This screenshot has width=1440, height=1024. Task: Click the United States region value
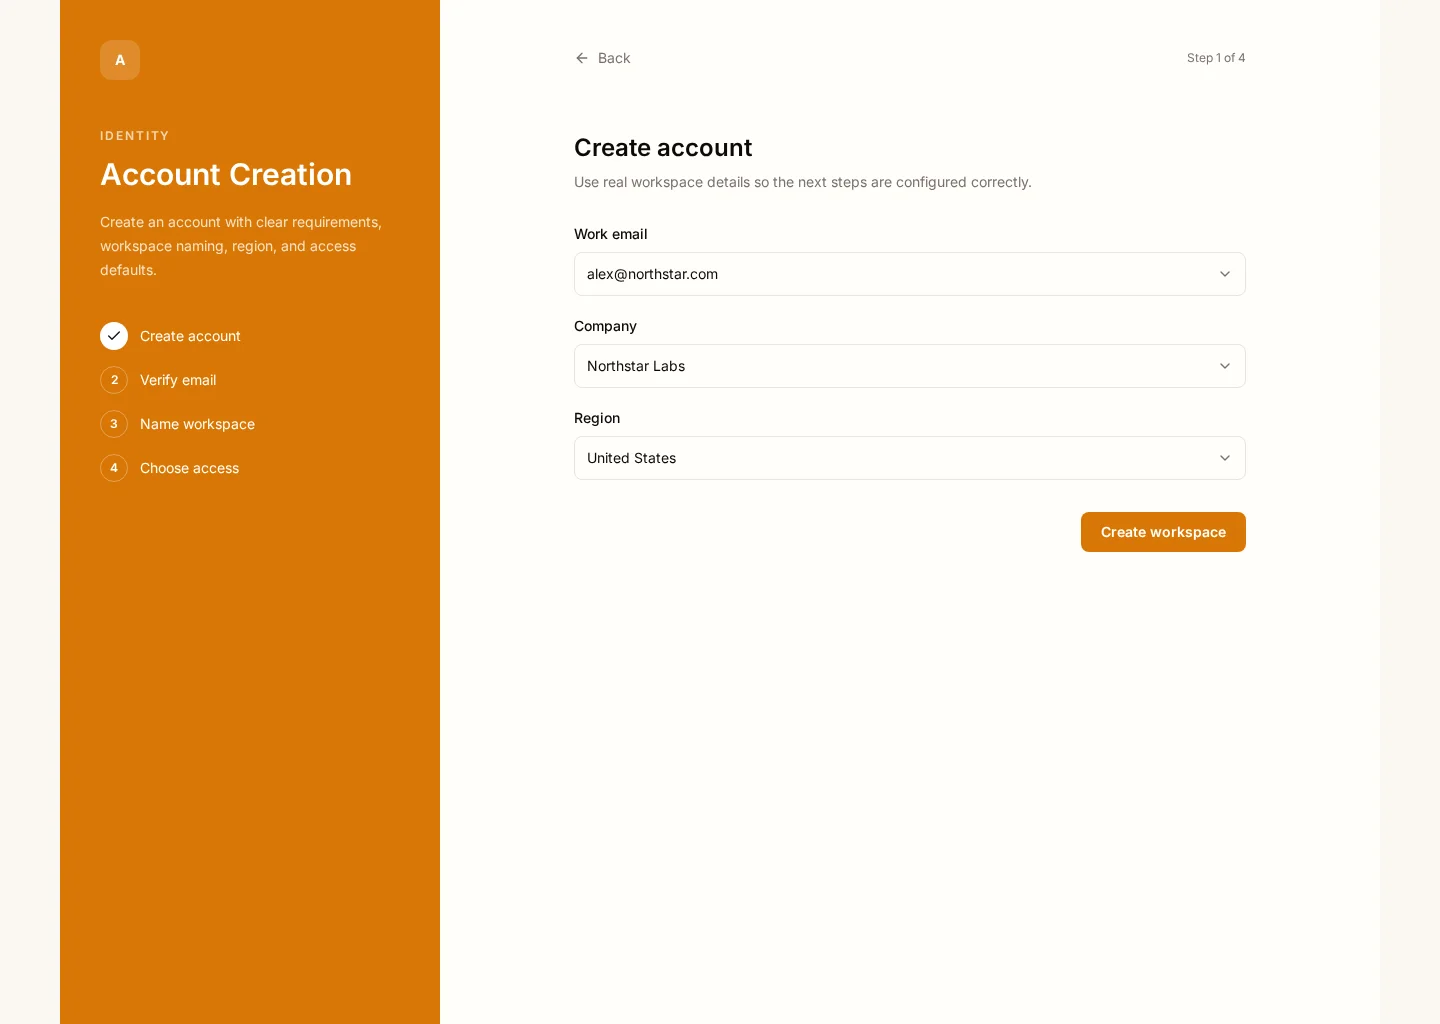click(x=631, y=458)
